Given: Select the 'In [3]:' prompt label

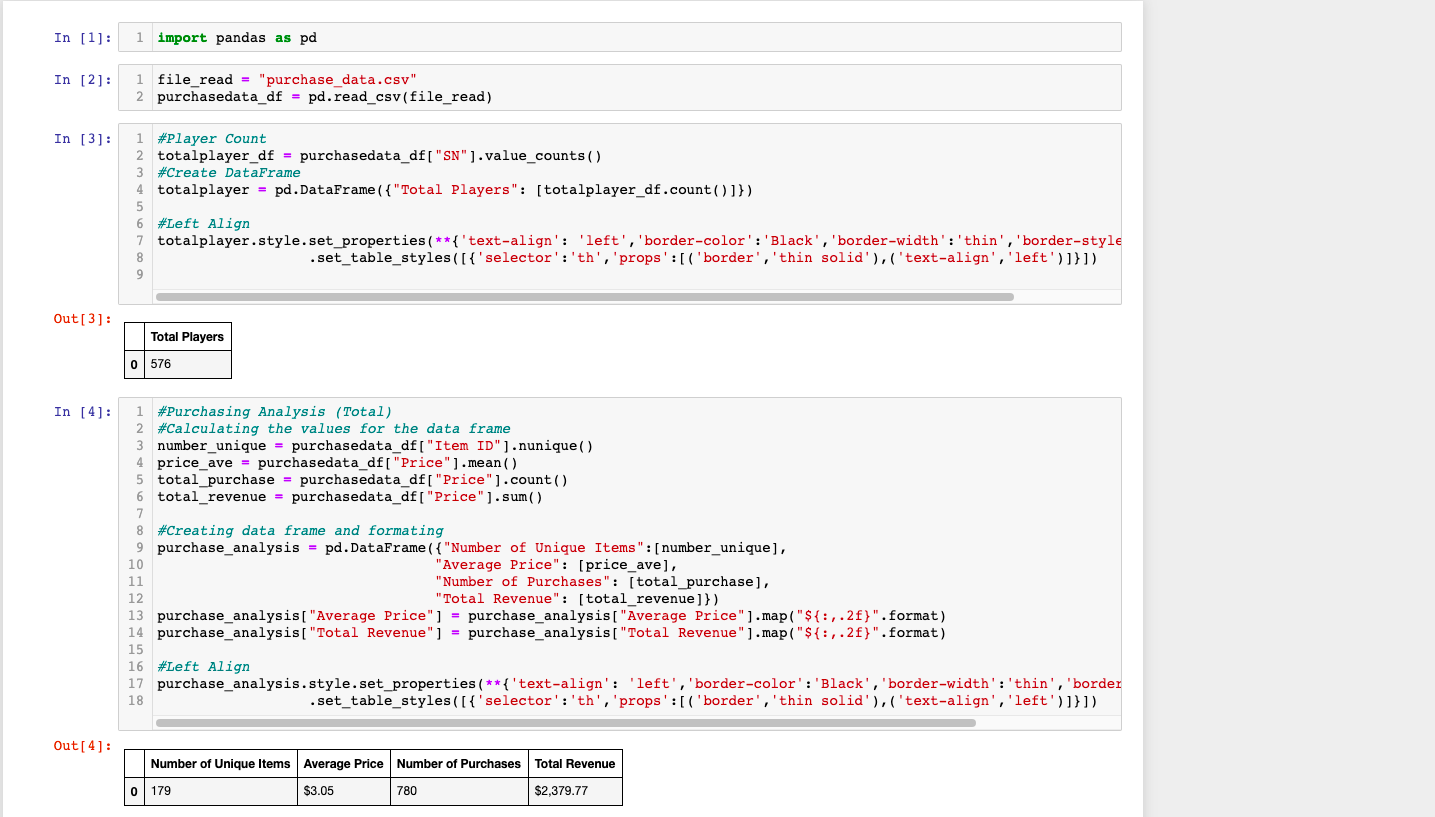Looking at the screenshot, I should pyautogui.click(x=82, y=139).
